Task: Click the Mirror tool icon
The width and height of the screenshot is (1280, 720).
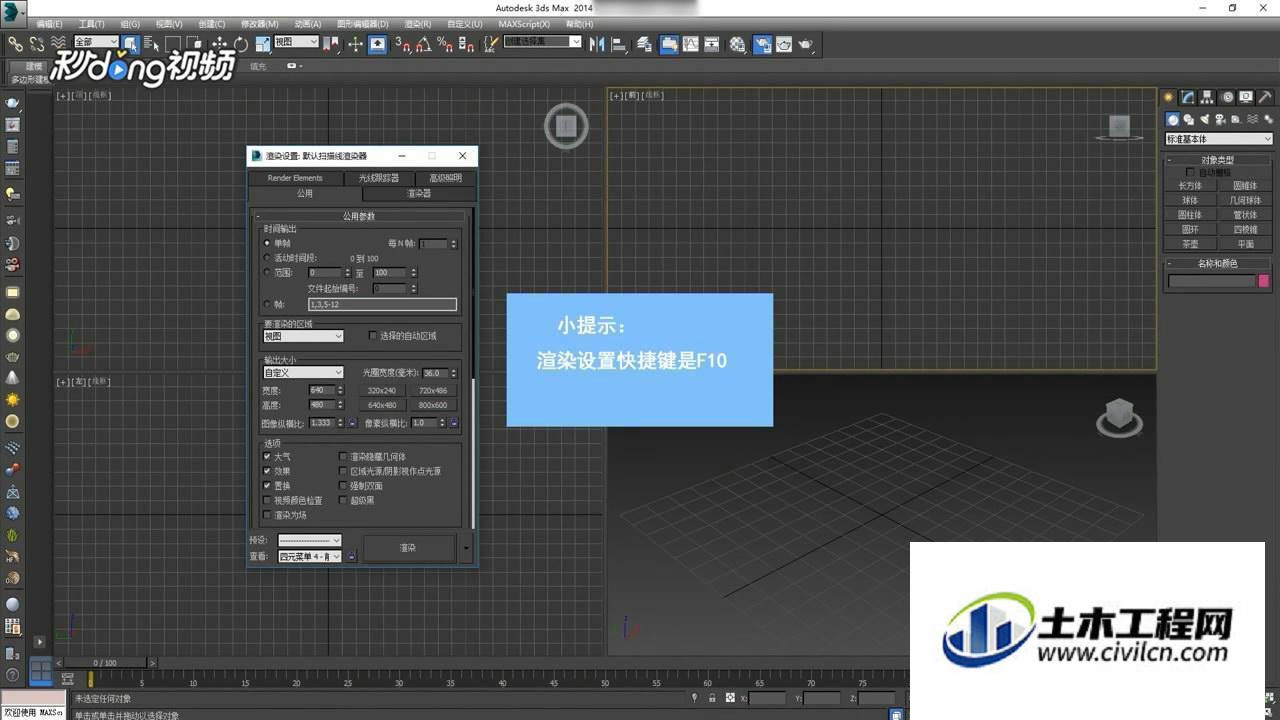Action: (x=597, y=44)
